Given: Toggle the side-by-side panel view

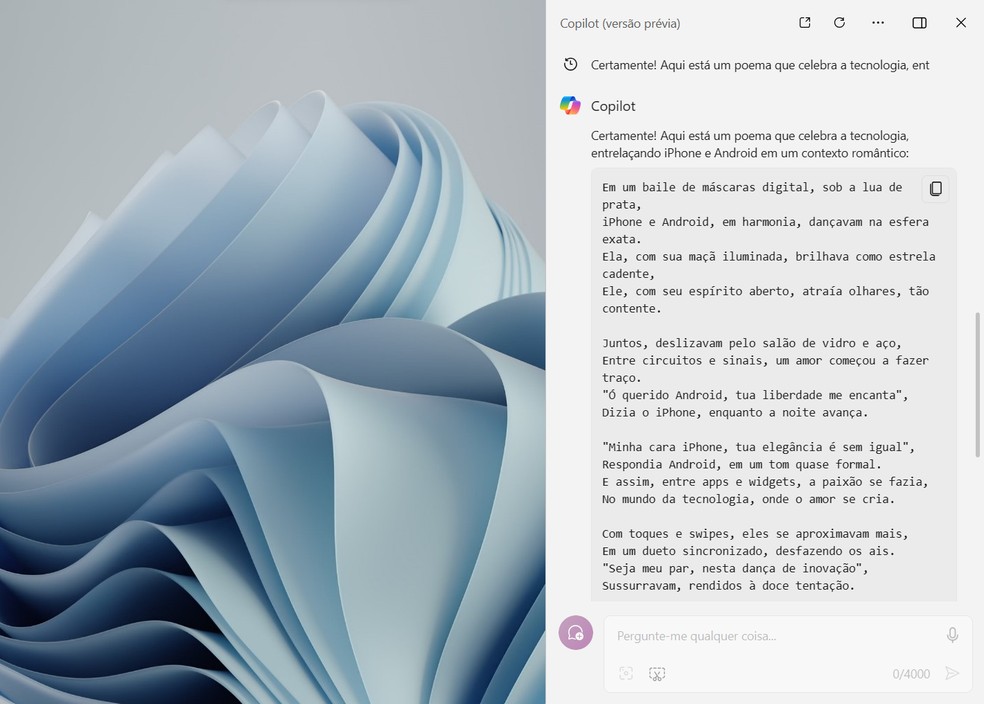Looking at the screenshot, I should click(x=919, y=22).
